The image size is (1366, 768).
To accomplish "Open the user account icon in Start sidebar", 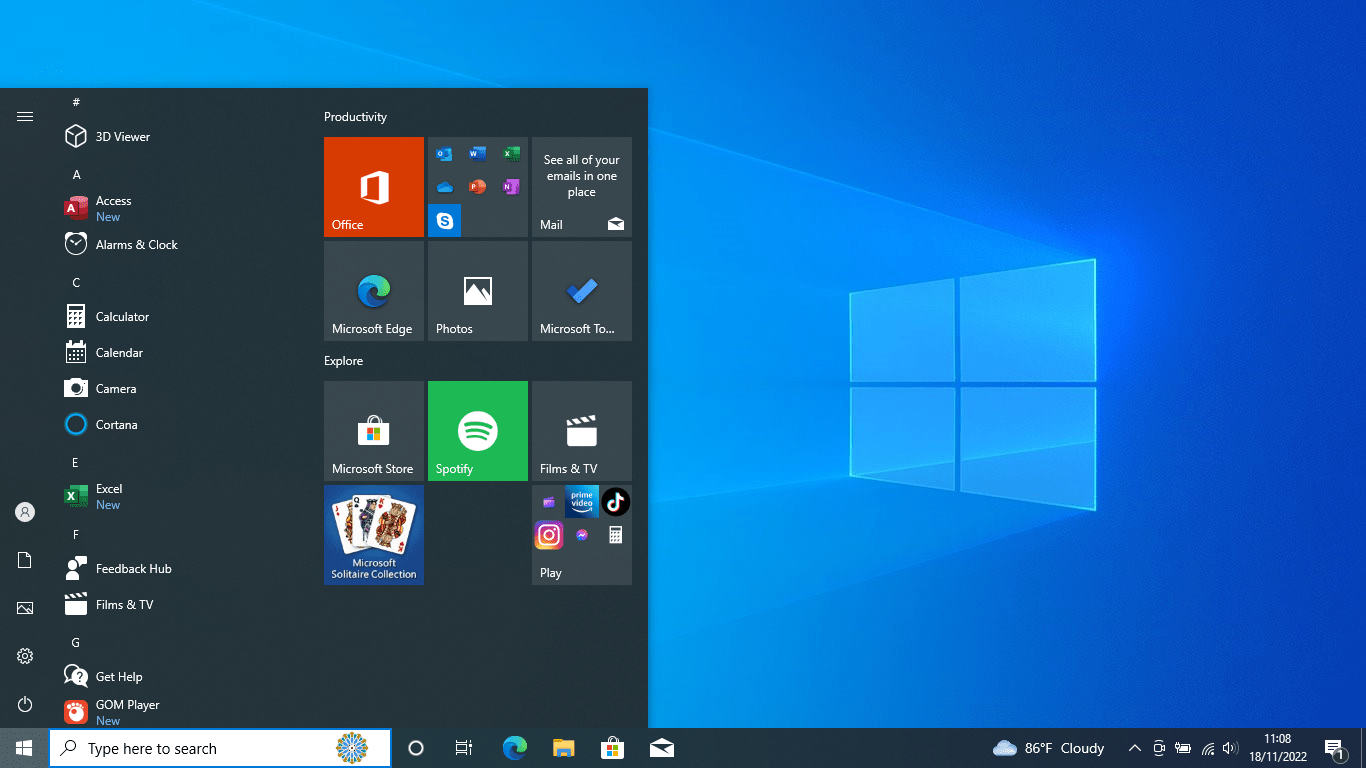I will coord(25,512).
